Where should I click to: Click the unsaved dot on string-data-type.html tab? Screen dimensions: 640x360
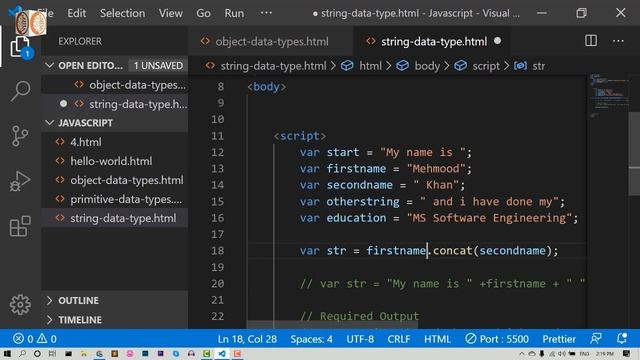pyautogui.click(x=497, y=41)
